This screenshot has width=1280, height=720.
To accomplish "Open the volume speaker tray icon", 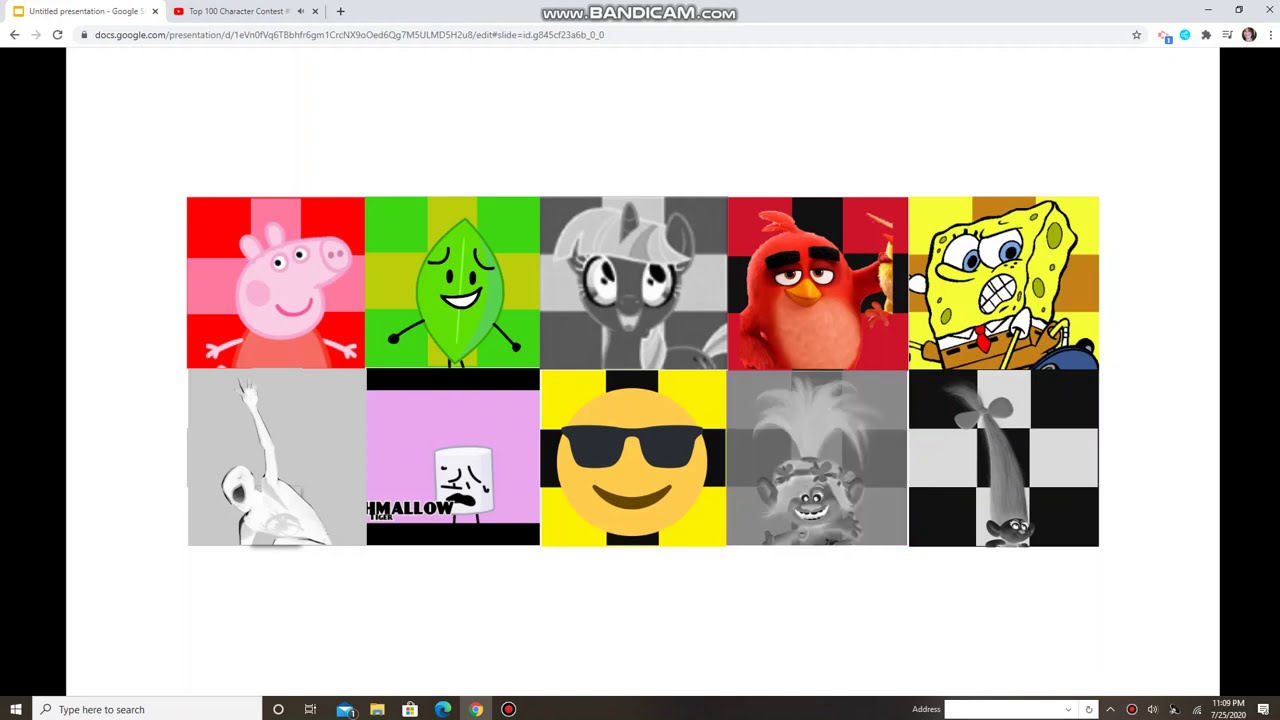I will [x=1152, y=709].
